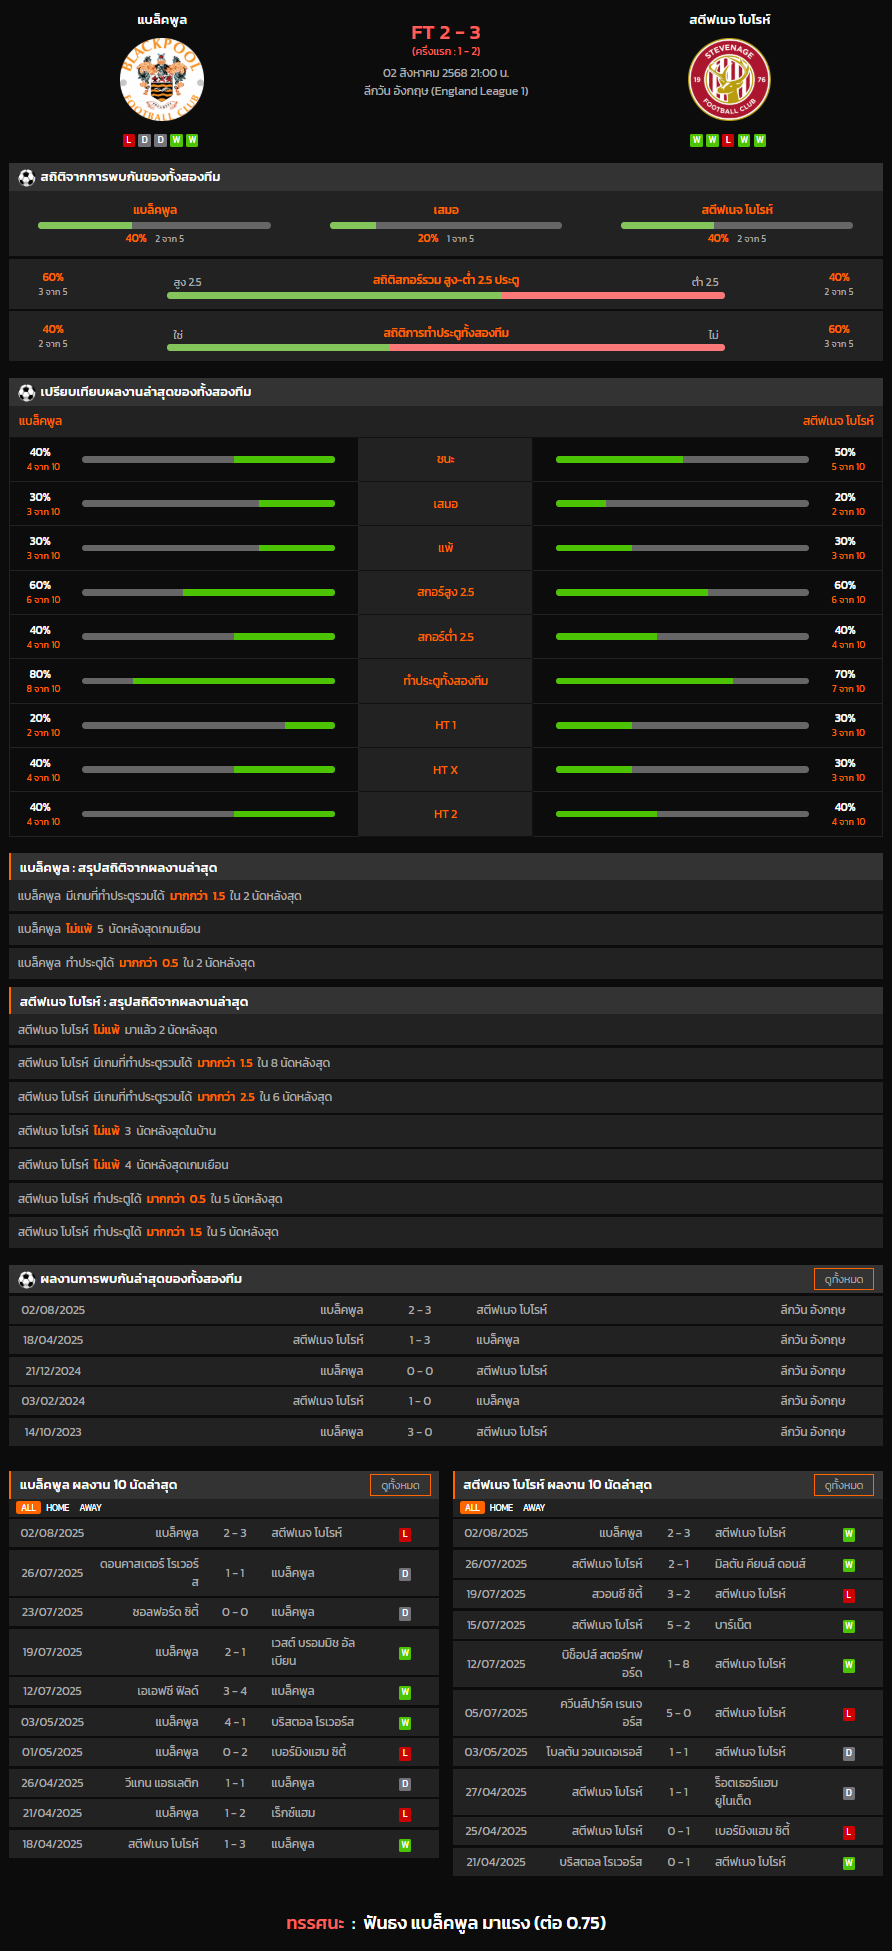This screenshot has width=892, height=1951.
Task: Select HOME filter in Blackpool last 10 panel
Action: (58, 1507)
